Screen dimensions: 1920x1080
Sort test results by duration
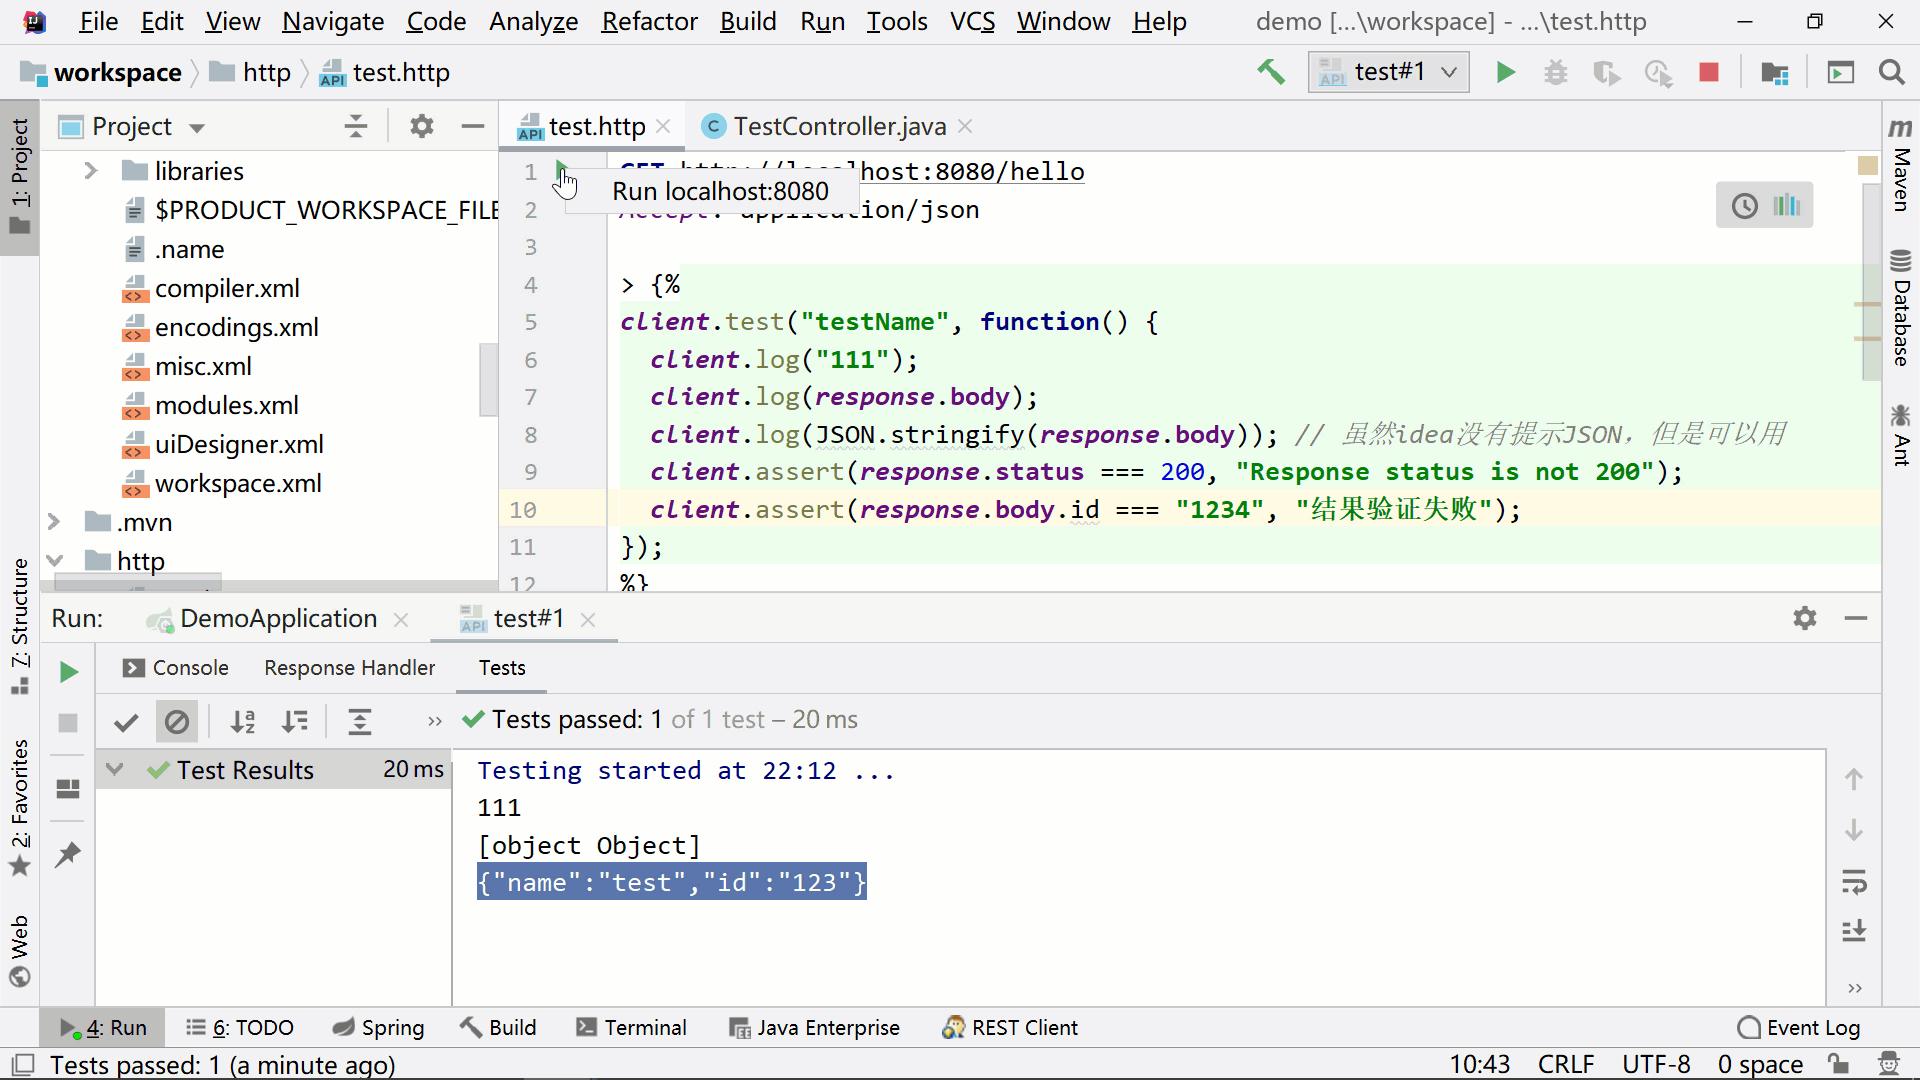[295, 721]
